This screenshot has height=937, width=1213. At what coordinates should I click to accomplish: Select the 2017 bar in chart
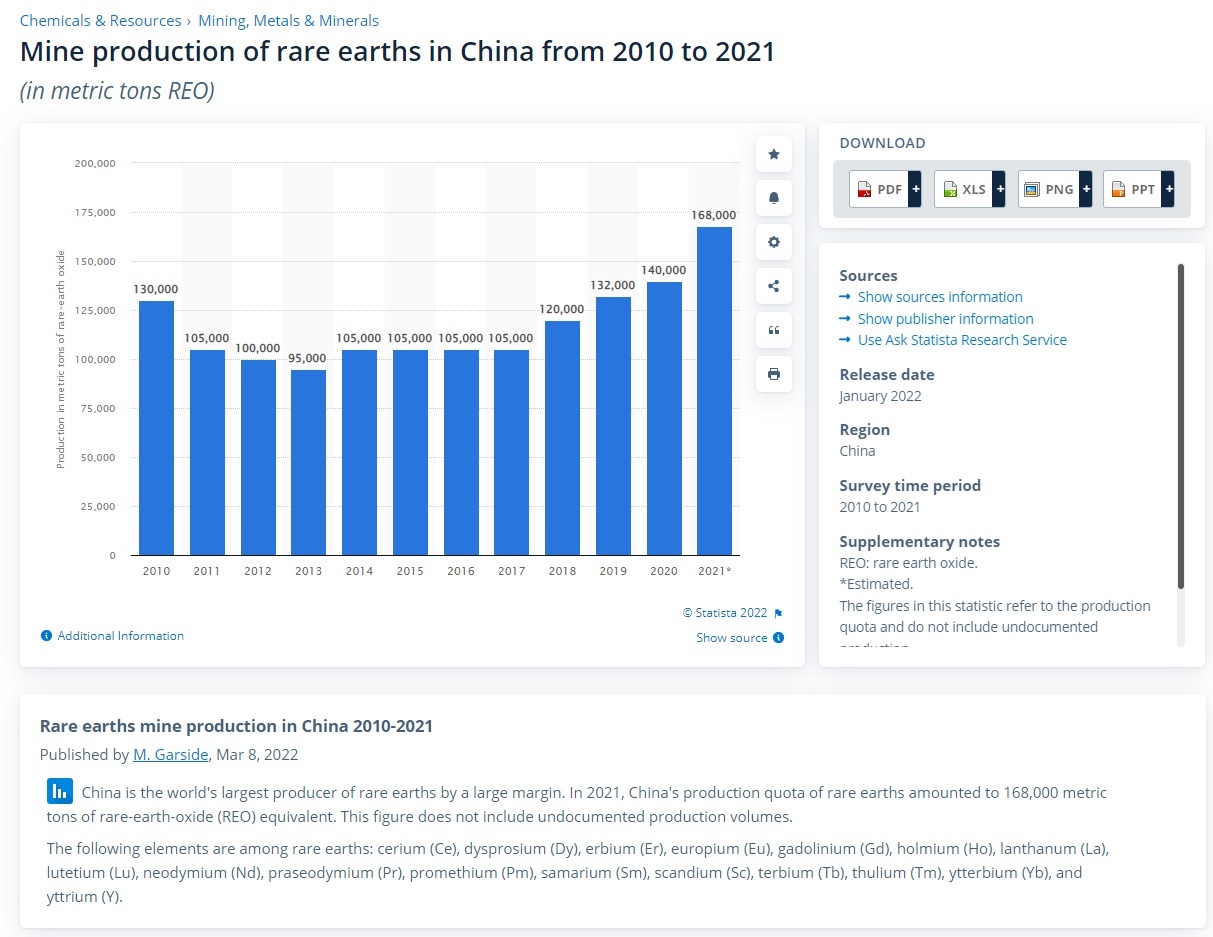coord(512,452)
